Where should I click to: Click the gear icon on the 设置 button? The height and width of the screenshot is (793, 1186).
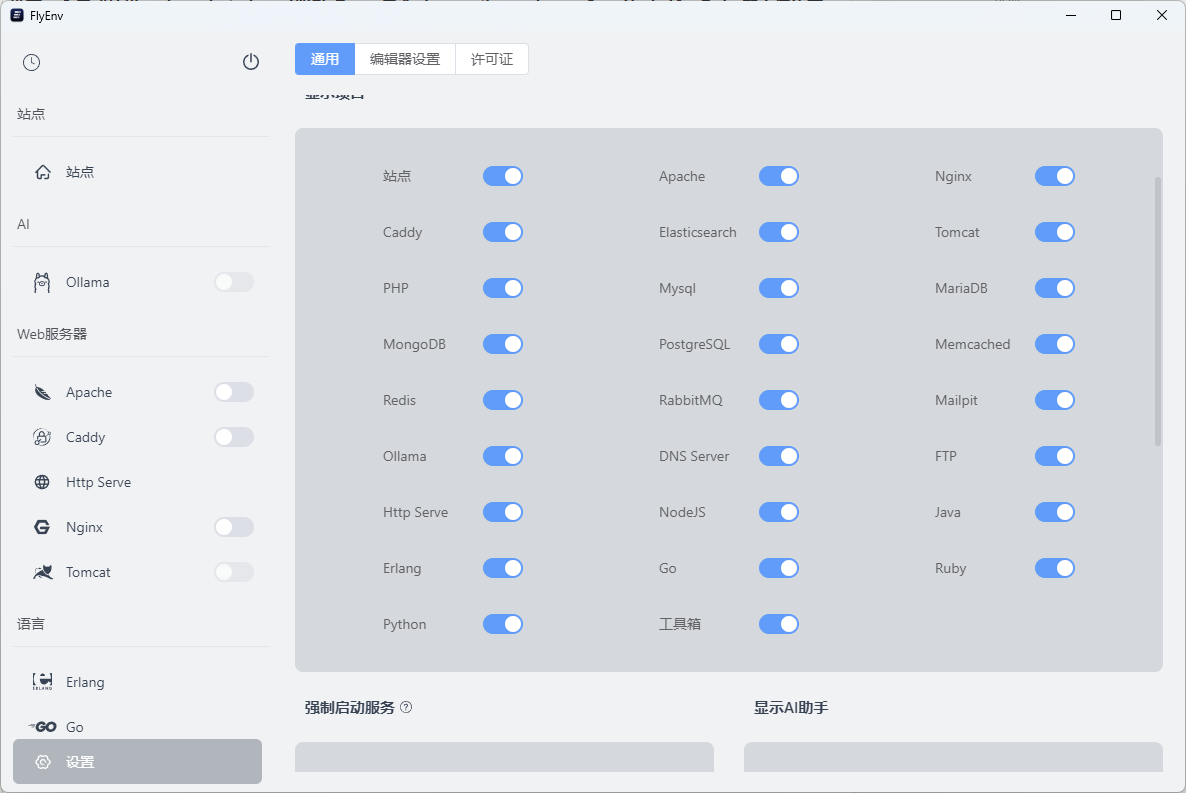click(43, 762)
